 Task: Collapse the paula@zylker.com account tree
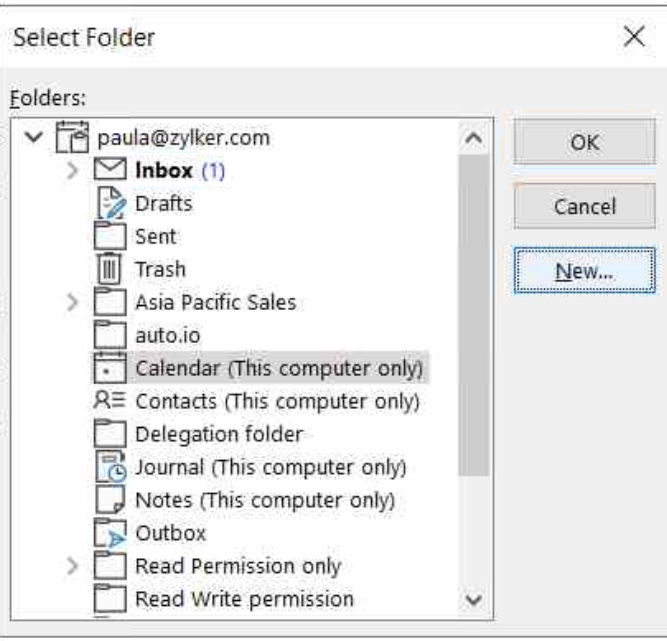click(36, 138)
